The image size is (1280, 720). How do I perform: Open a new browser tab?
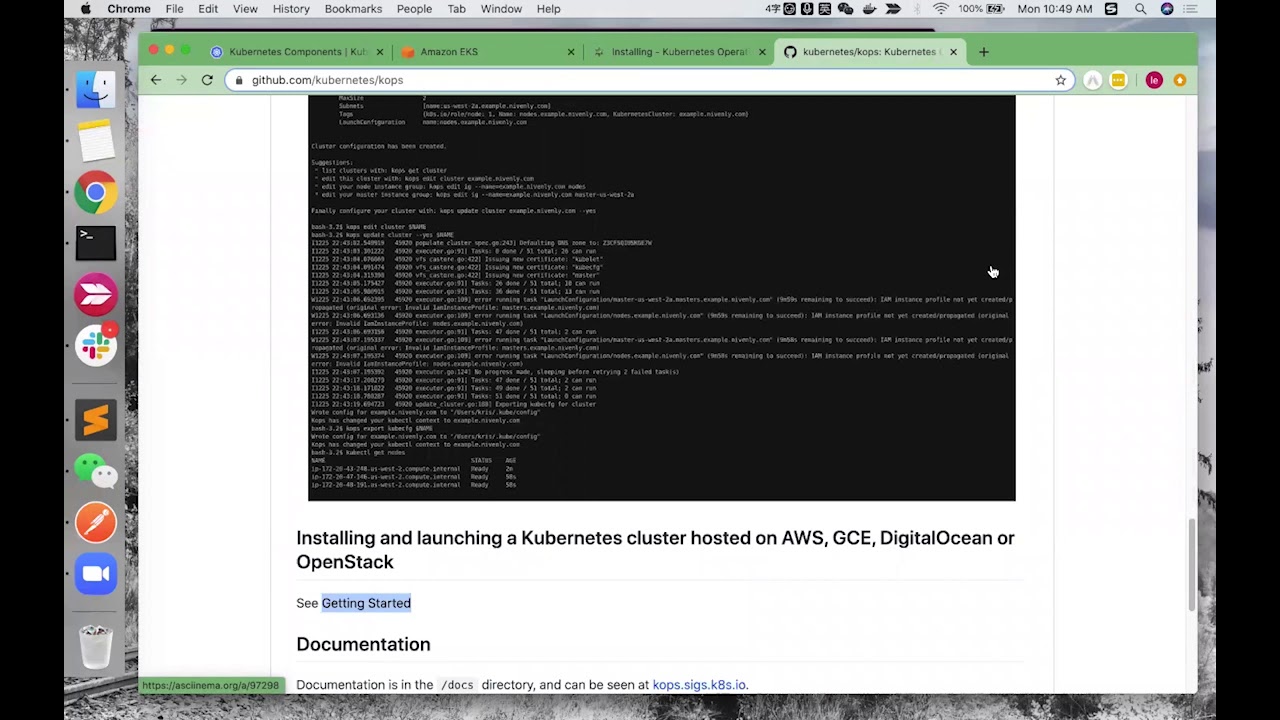tap(984, 52)
